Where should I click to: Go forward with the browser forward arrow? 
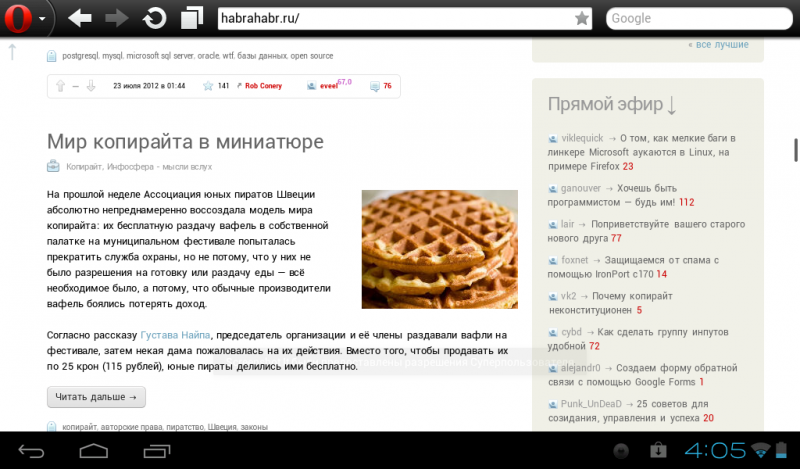pyautogui.click(x=117, y=18)
